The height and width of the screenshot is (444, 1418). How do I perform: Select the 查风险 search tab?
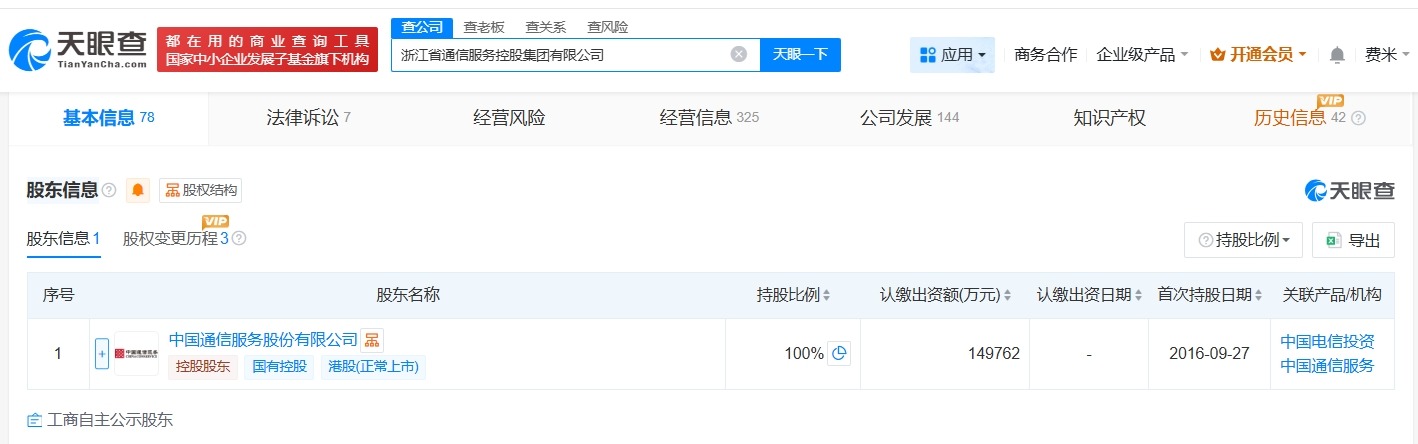click(607, 27)
